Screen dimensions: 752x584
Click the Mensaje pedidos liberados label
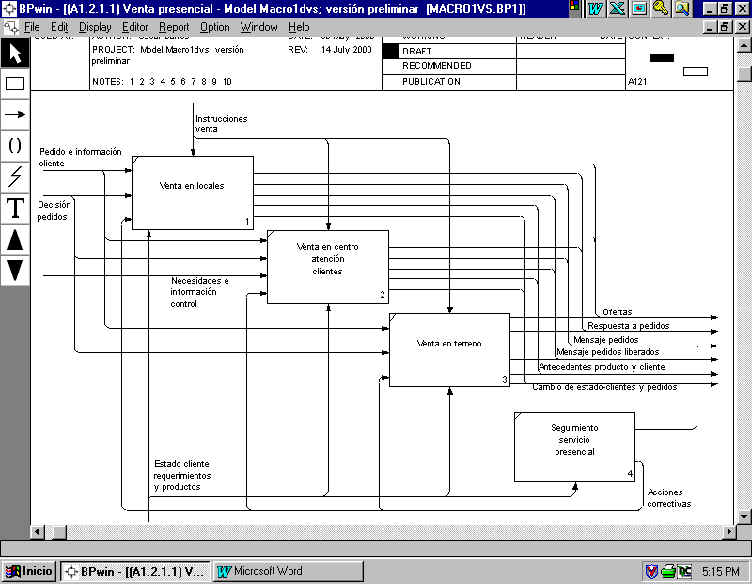click(x=608, y=352)
